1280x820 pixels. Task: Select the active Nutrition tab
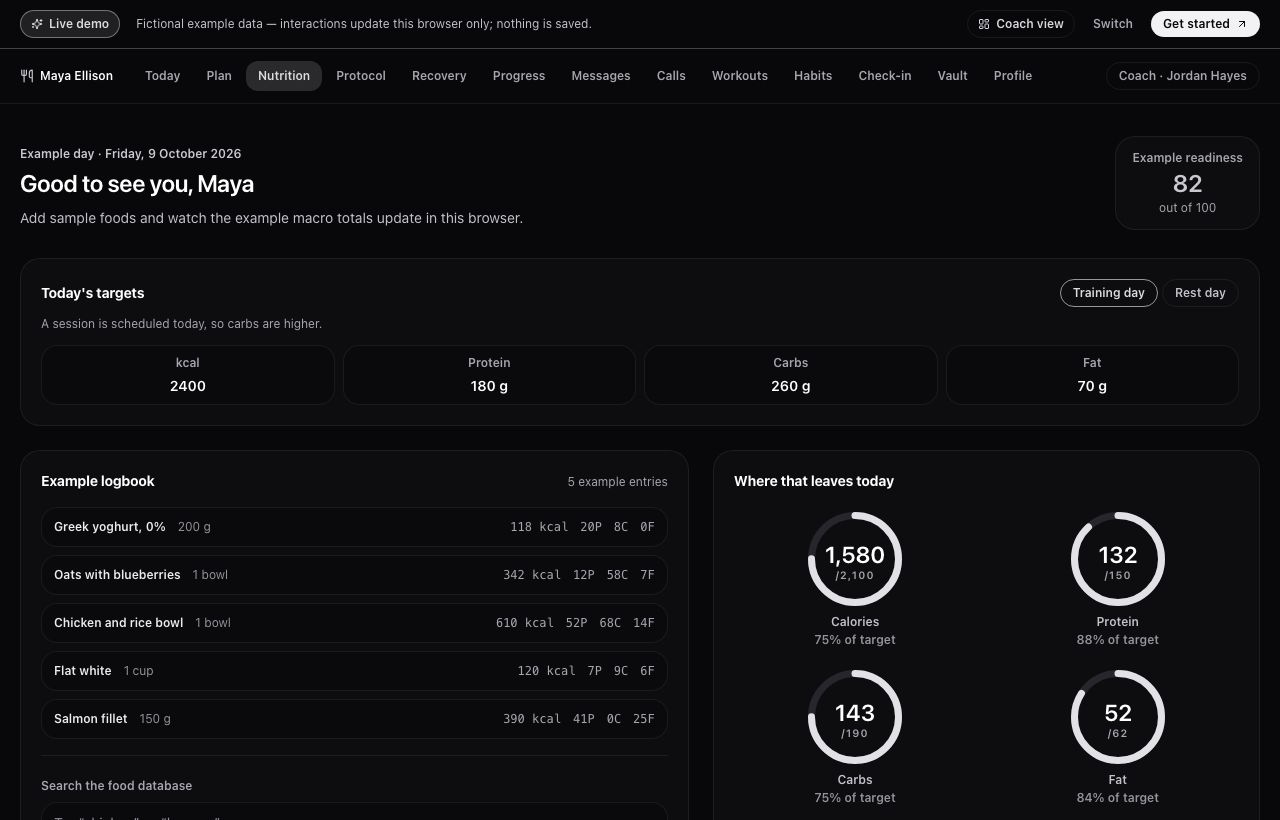click(284, 76)
